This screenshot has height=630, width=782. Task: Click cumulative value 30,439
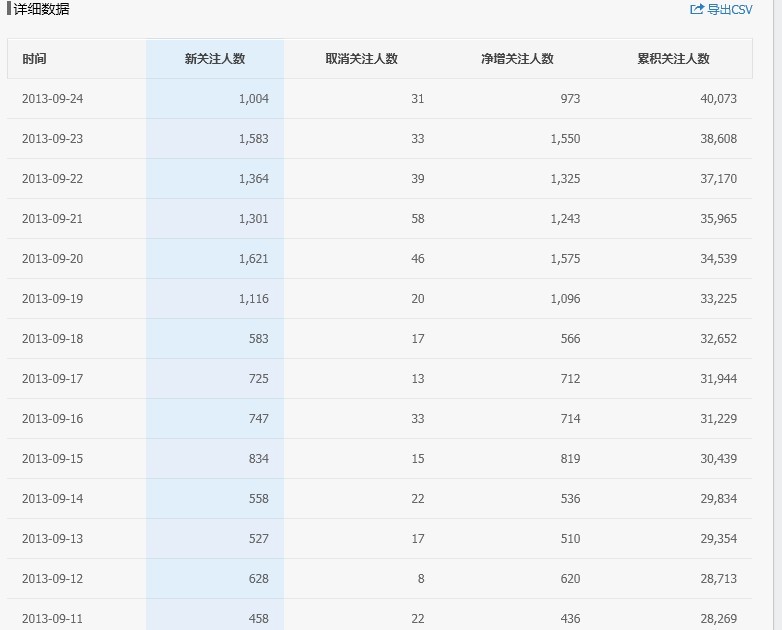(718, 459)
